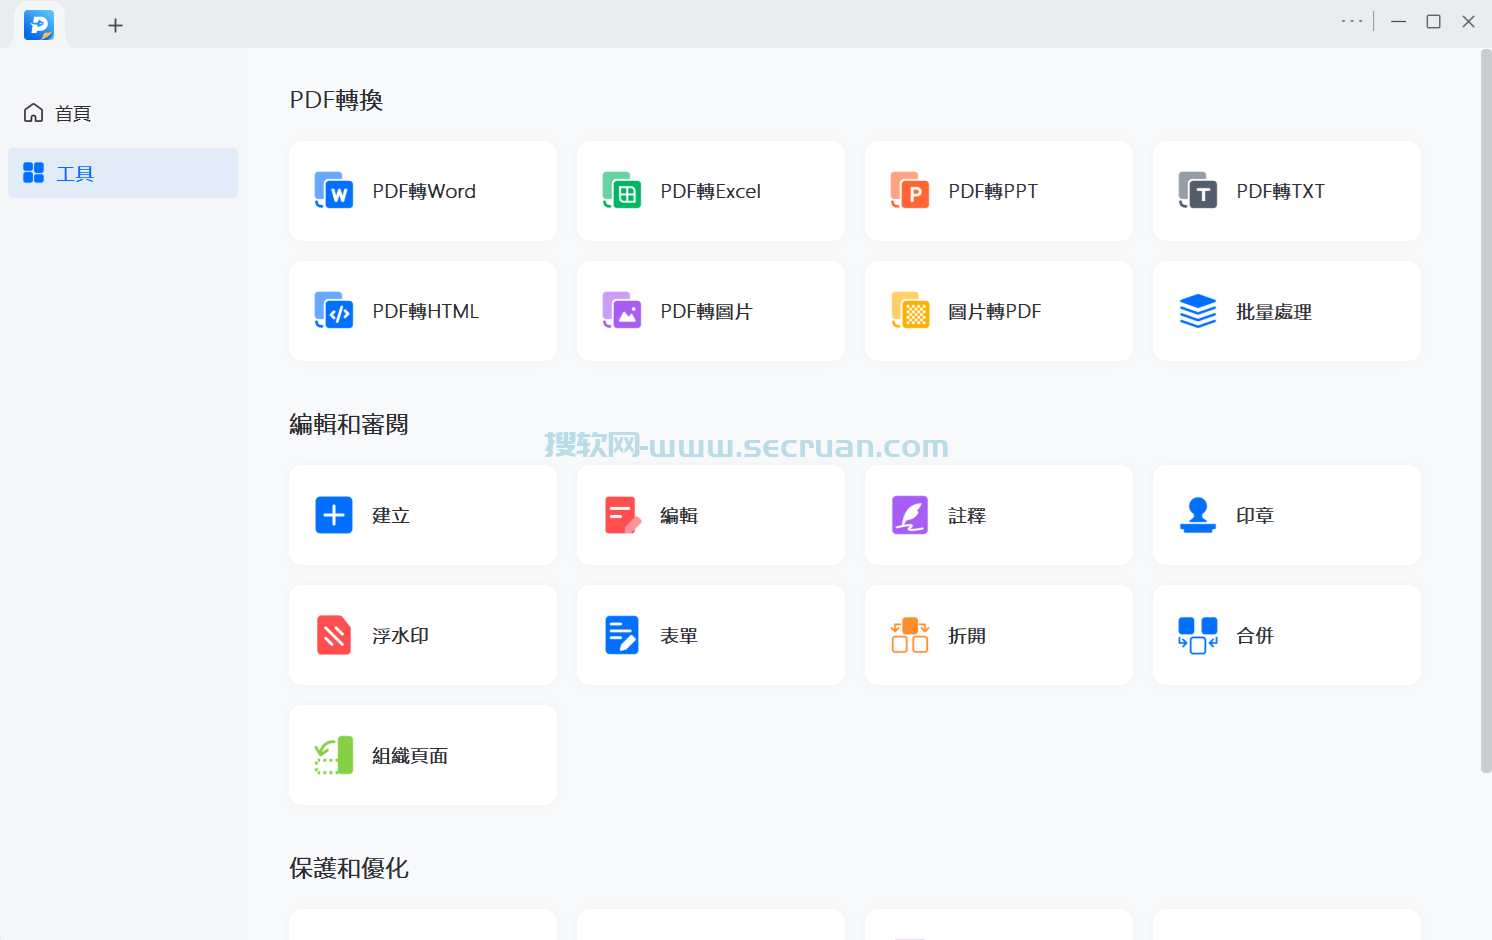Click the 圖片轉PDF yellow icon
The height and width of the screenshot is (940, 1492).
coord(910,311)
